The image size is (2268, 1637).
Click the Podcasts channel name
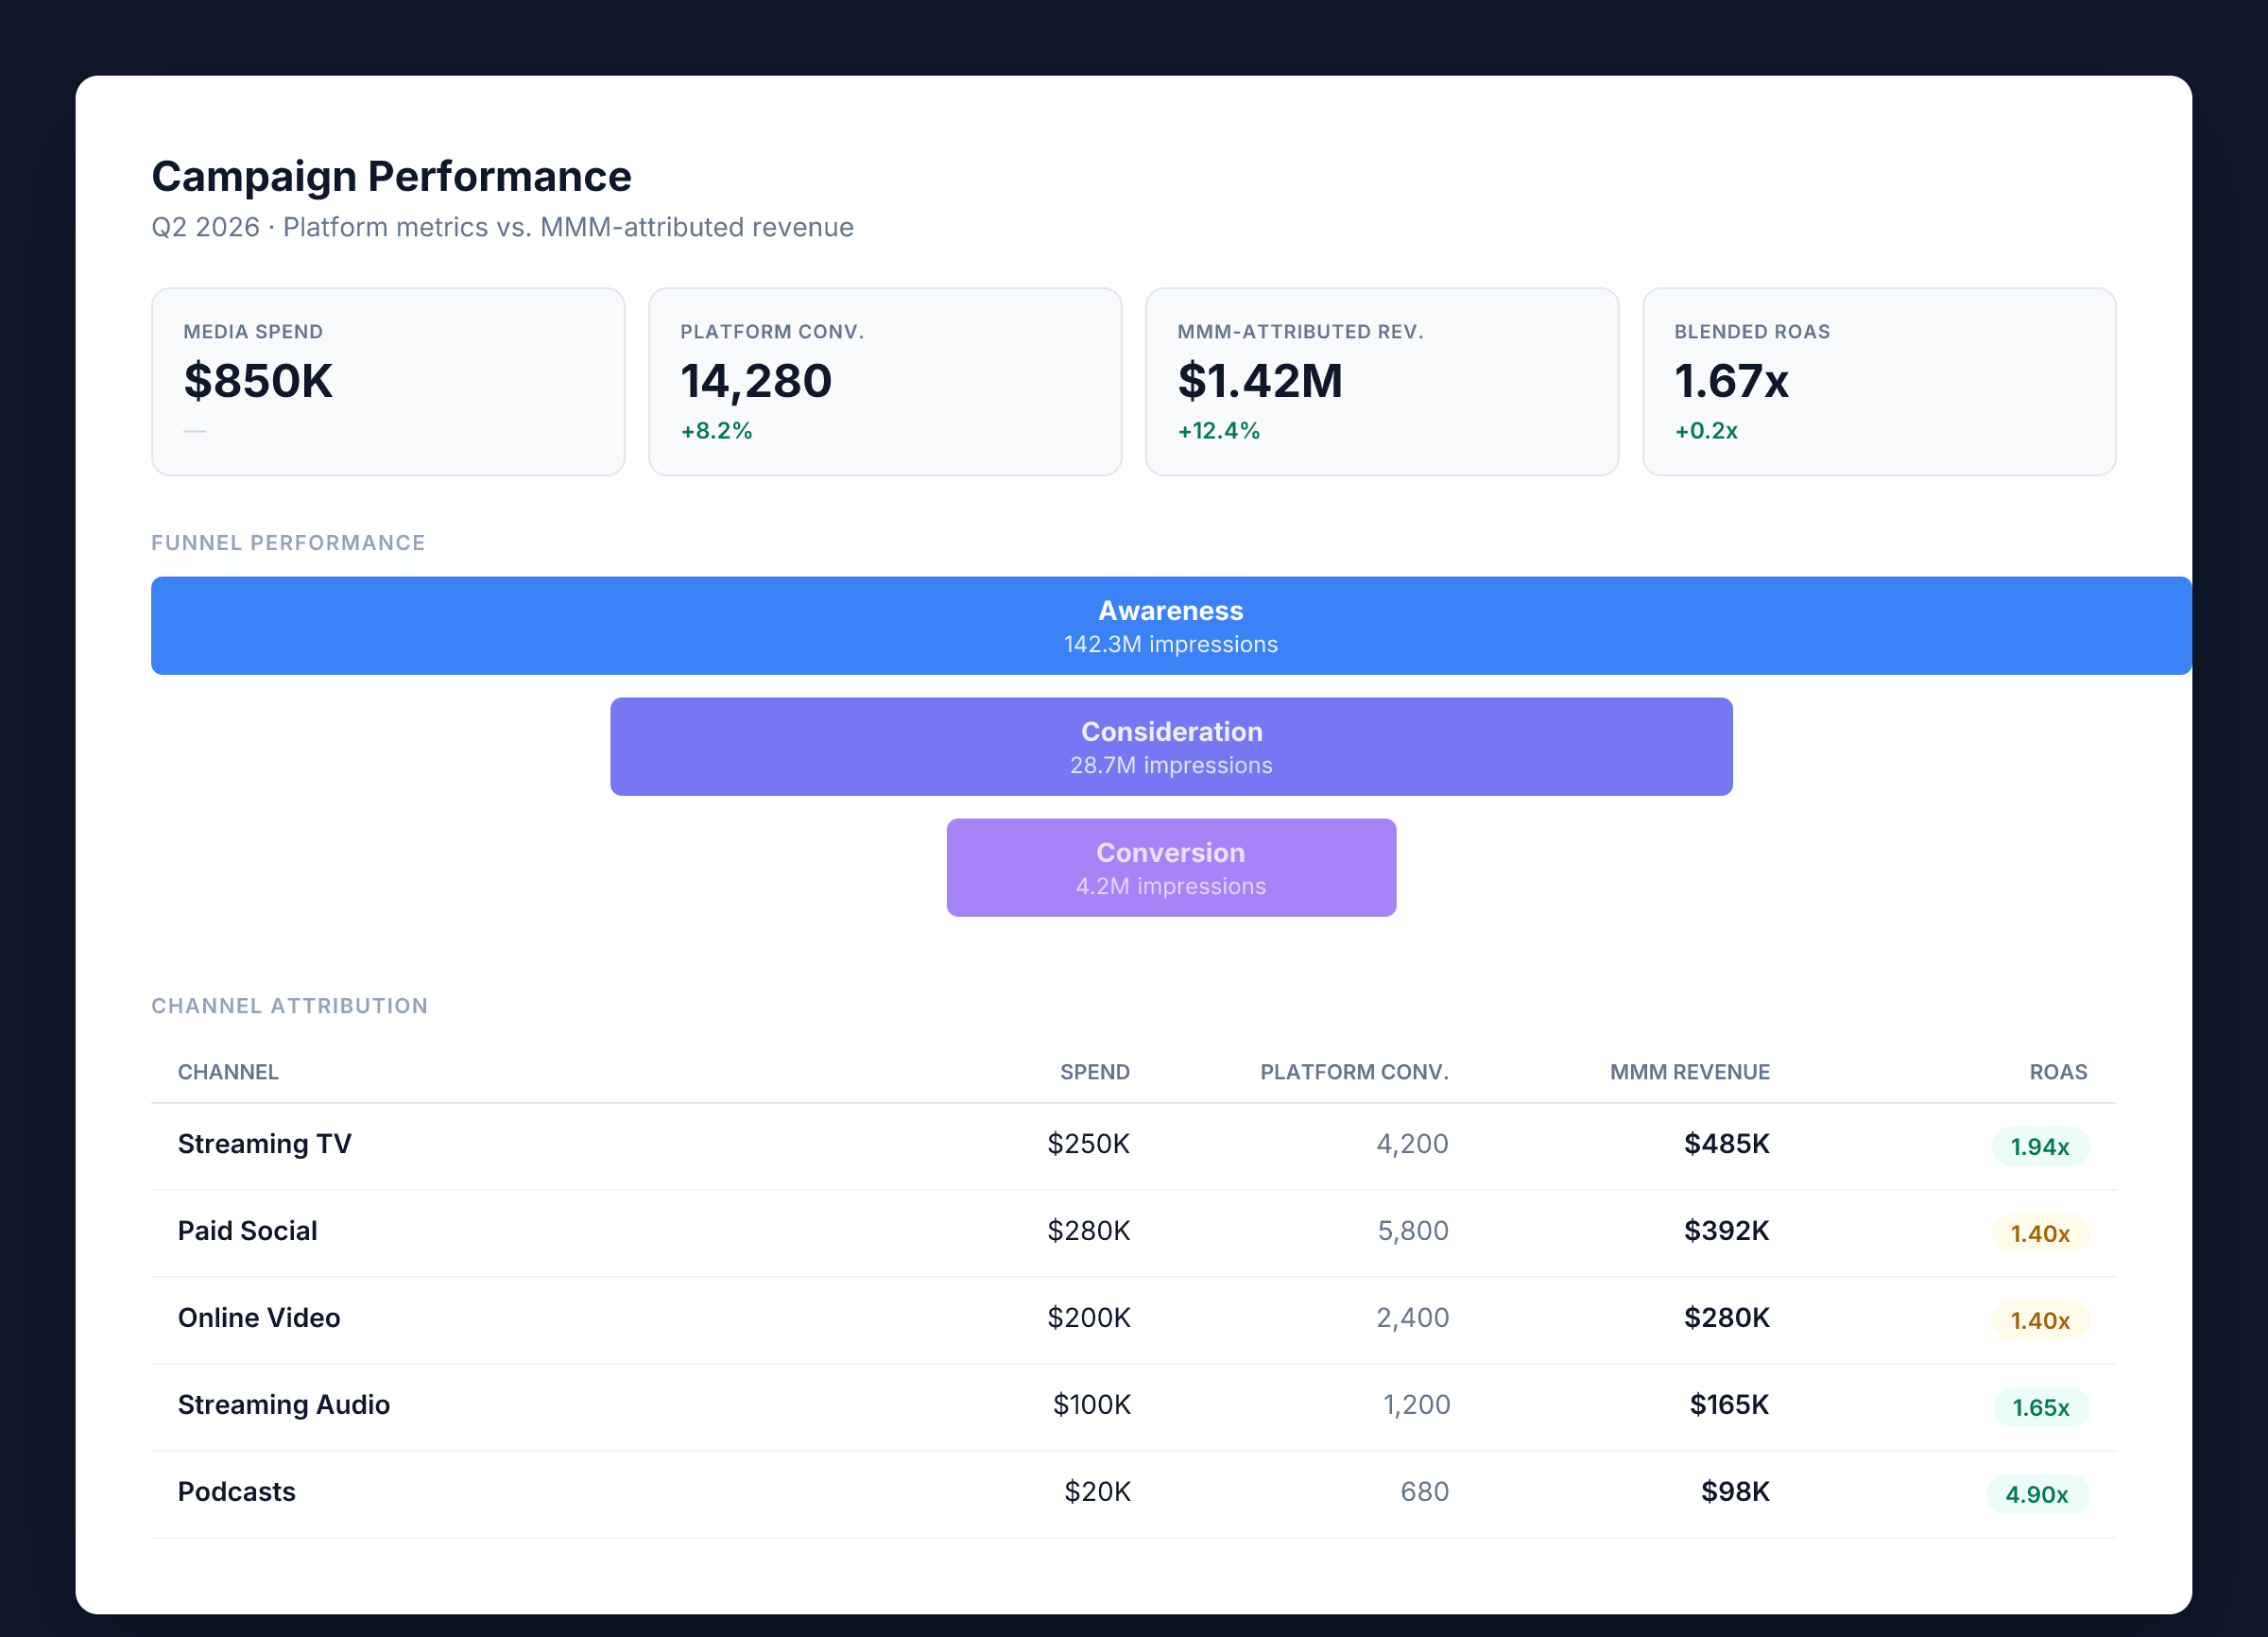(x=237, y=1492)
